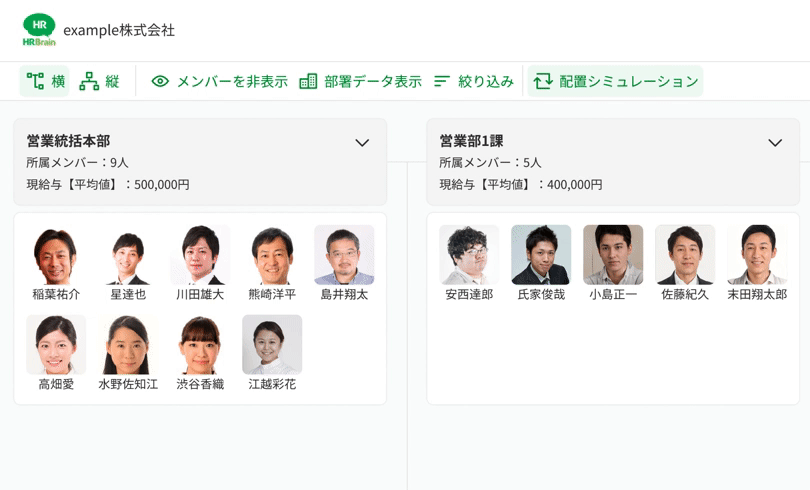Open 川田雄大 member photo
Image resolution: width=810 pixels, height=490 pixels.
coord(200,255)
